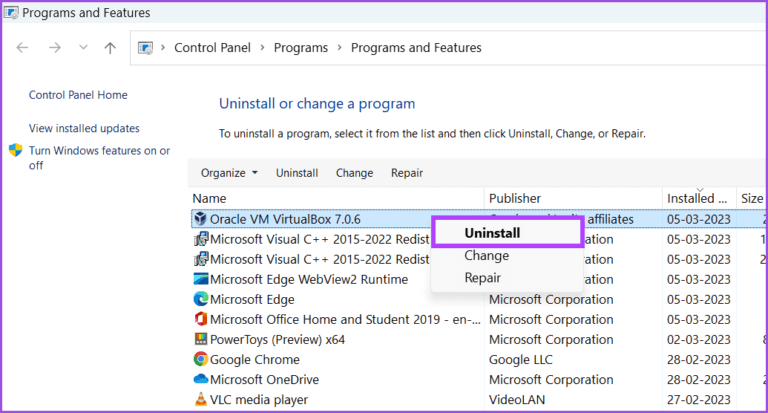Expand the chevron before Control Panel in the breadcrumb
Image resolution: width=768 pixels, height=413 pixels.
pyautogui.click(x=163, y=48)
